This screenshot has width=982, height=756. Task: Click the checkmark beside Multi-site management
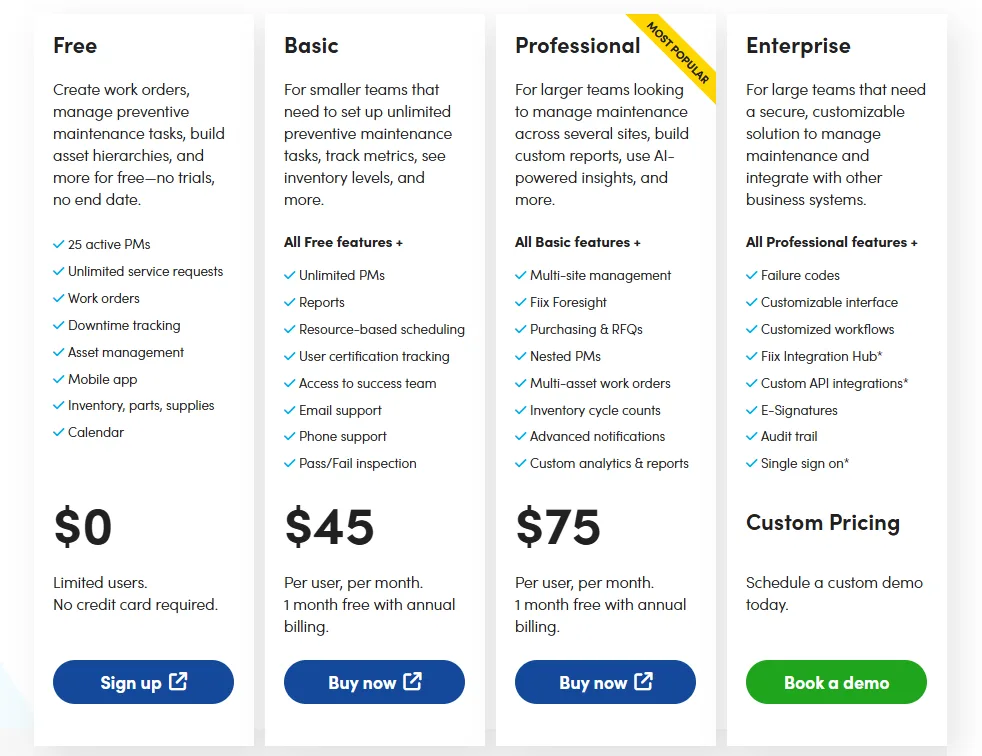click(520, 275)
